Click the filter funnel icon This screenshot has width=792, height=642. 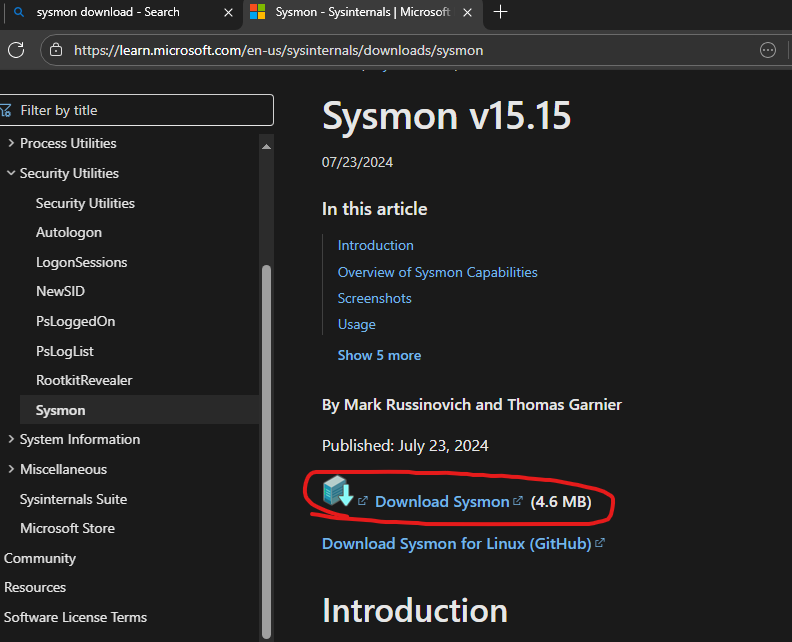tap(6, 110)
